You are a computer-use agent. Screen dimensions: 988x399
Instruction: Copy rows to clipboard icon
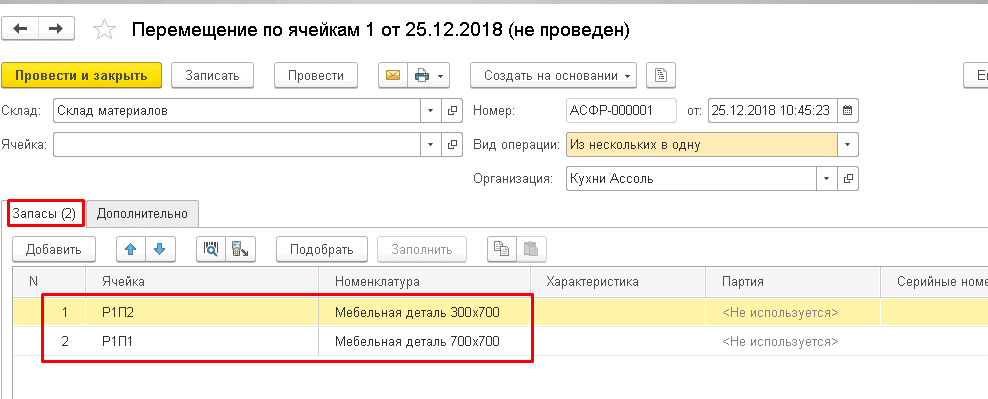coord(502,249)
